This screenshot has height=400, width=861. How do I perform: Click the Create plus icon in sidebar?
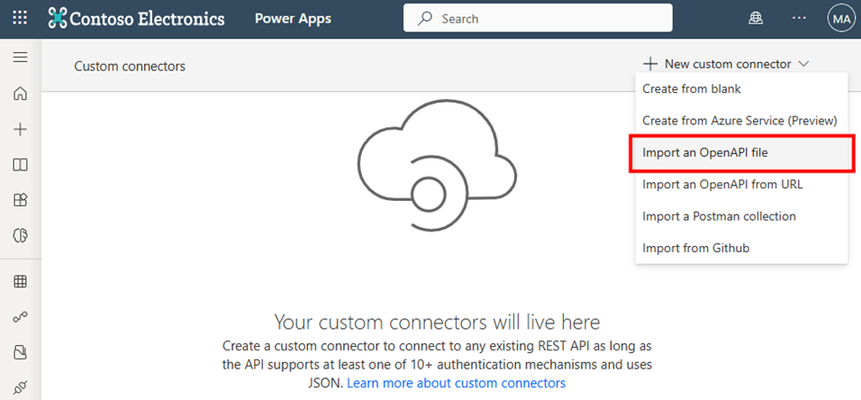(20, 130)
